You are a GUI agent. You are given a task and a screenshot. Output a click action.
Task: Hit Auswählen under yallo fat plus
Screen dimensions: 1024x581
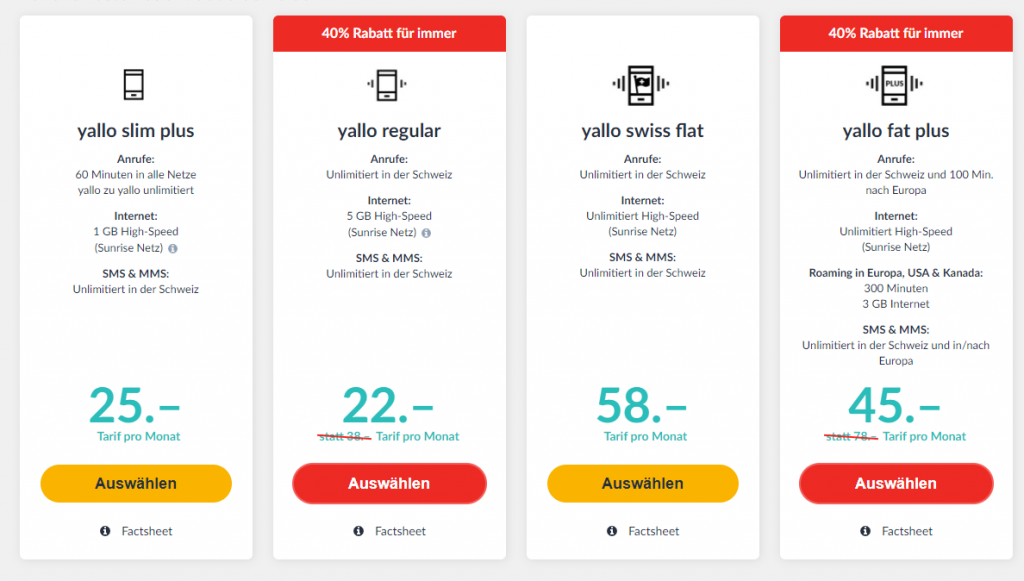coord(896,484)
